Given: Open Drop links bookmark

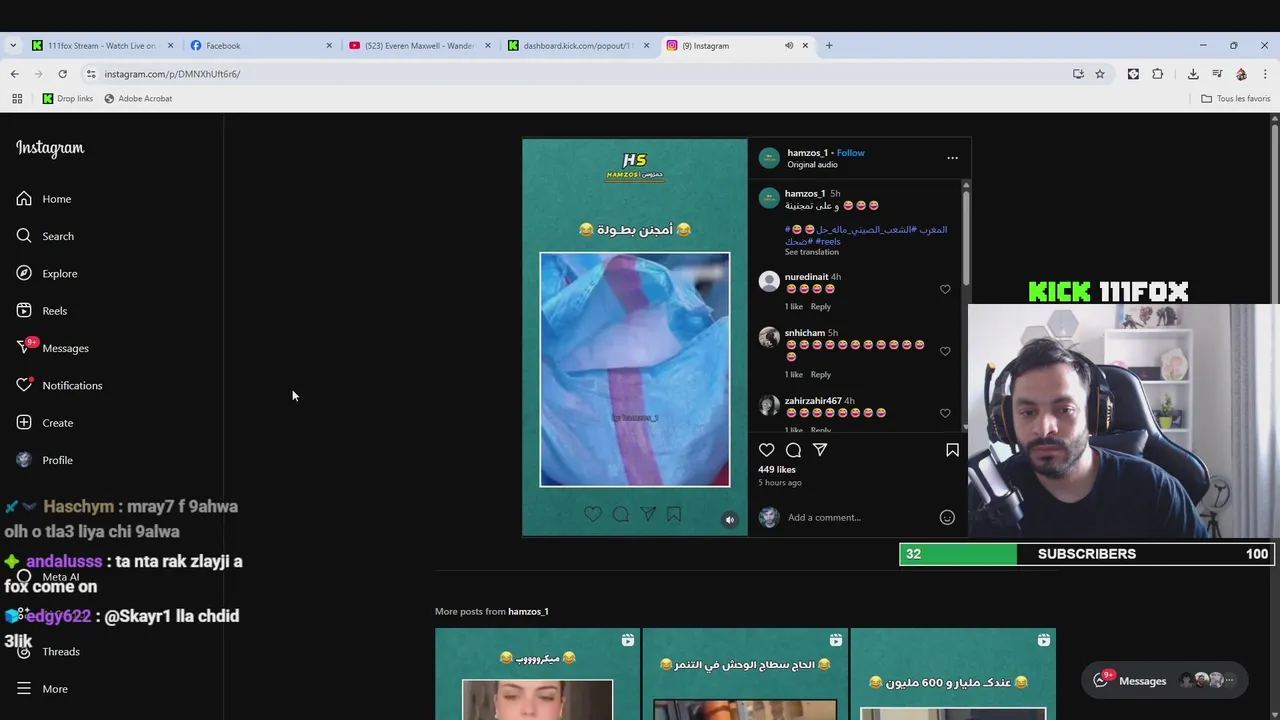Looking at the screenshot, I should point(67,98).
